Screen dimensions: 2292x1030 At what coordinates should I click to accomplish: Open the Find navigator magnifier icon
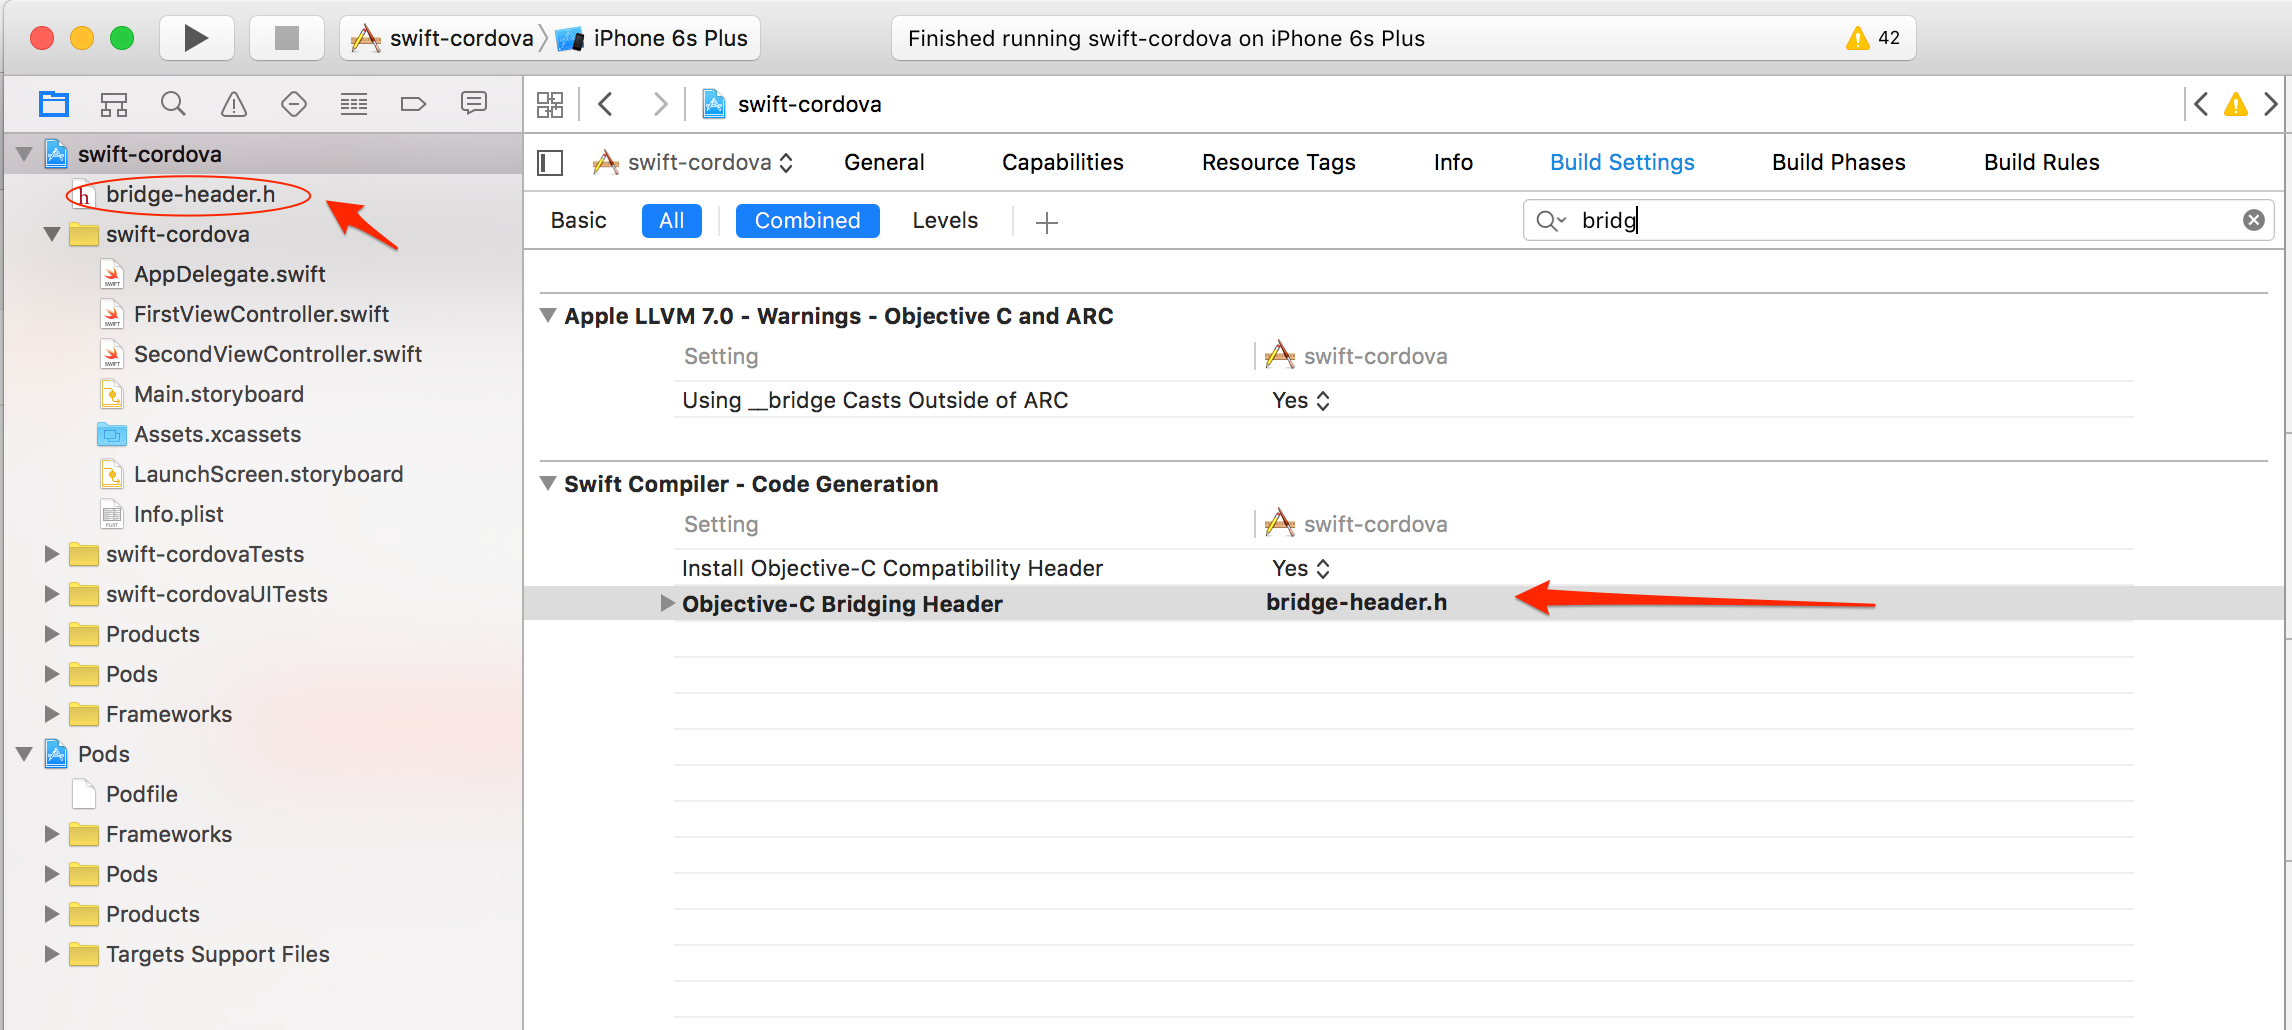pos(173,104)
